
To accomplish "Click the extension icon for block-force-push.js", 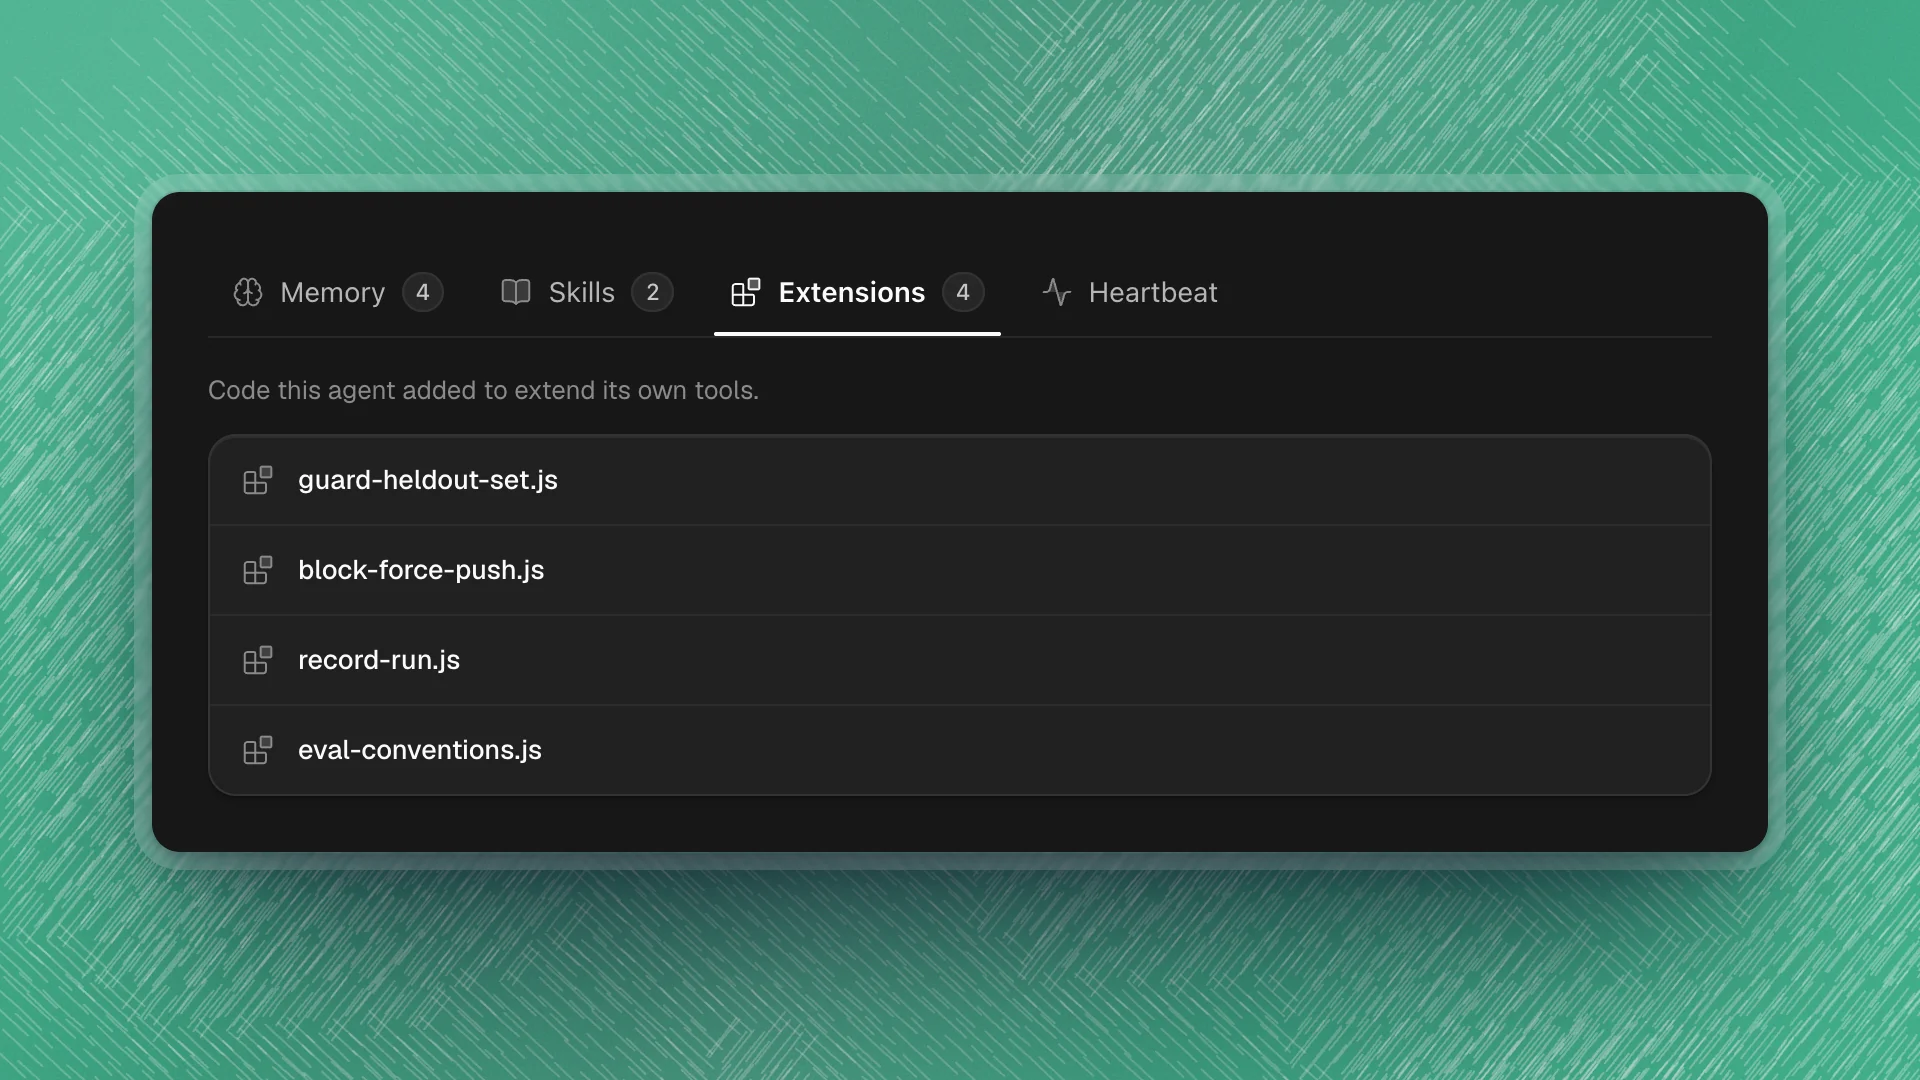I will [x=258, y=570].
